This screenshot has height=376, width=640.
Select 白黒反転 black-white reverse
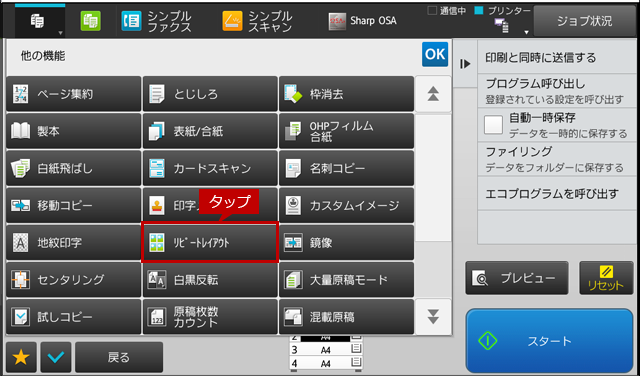(x=210, y=280)
